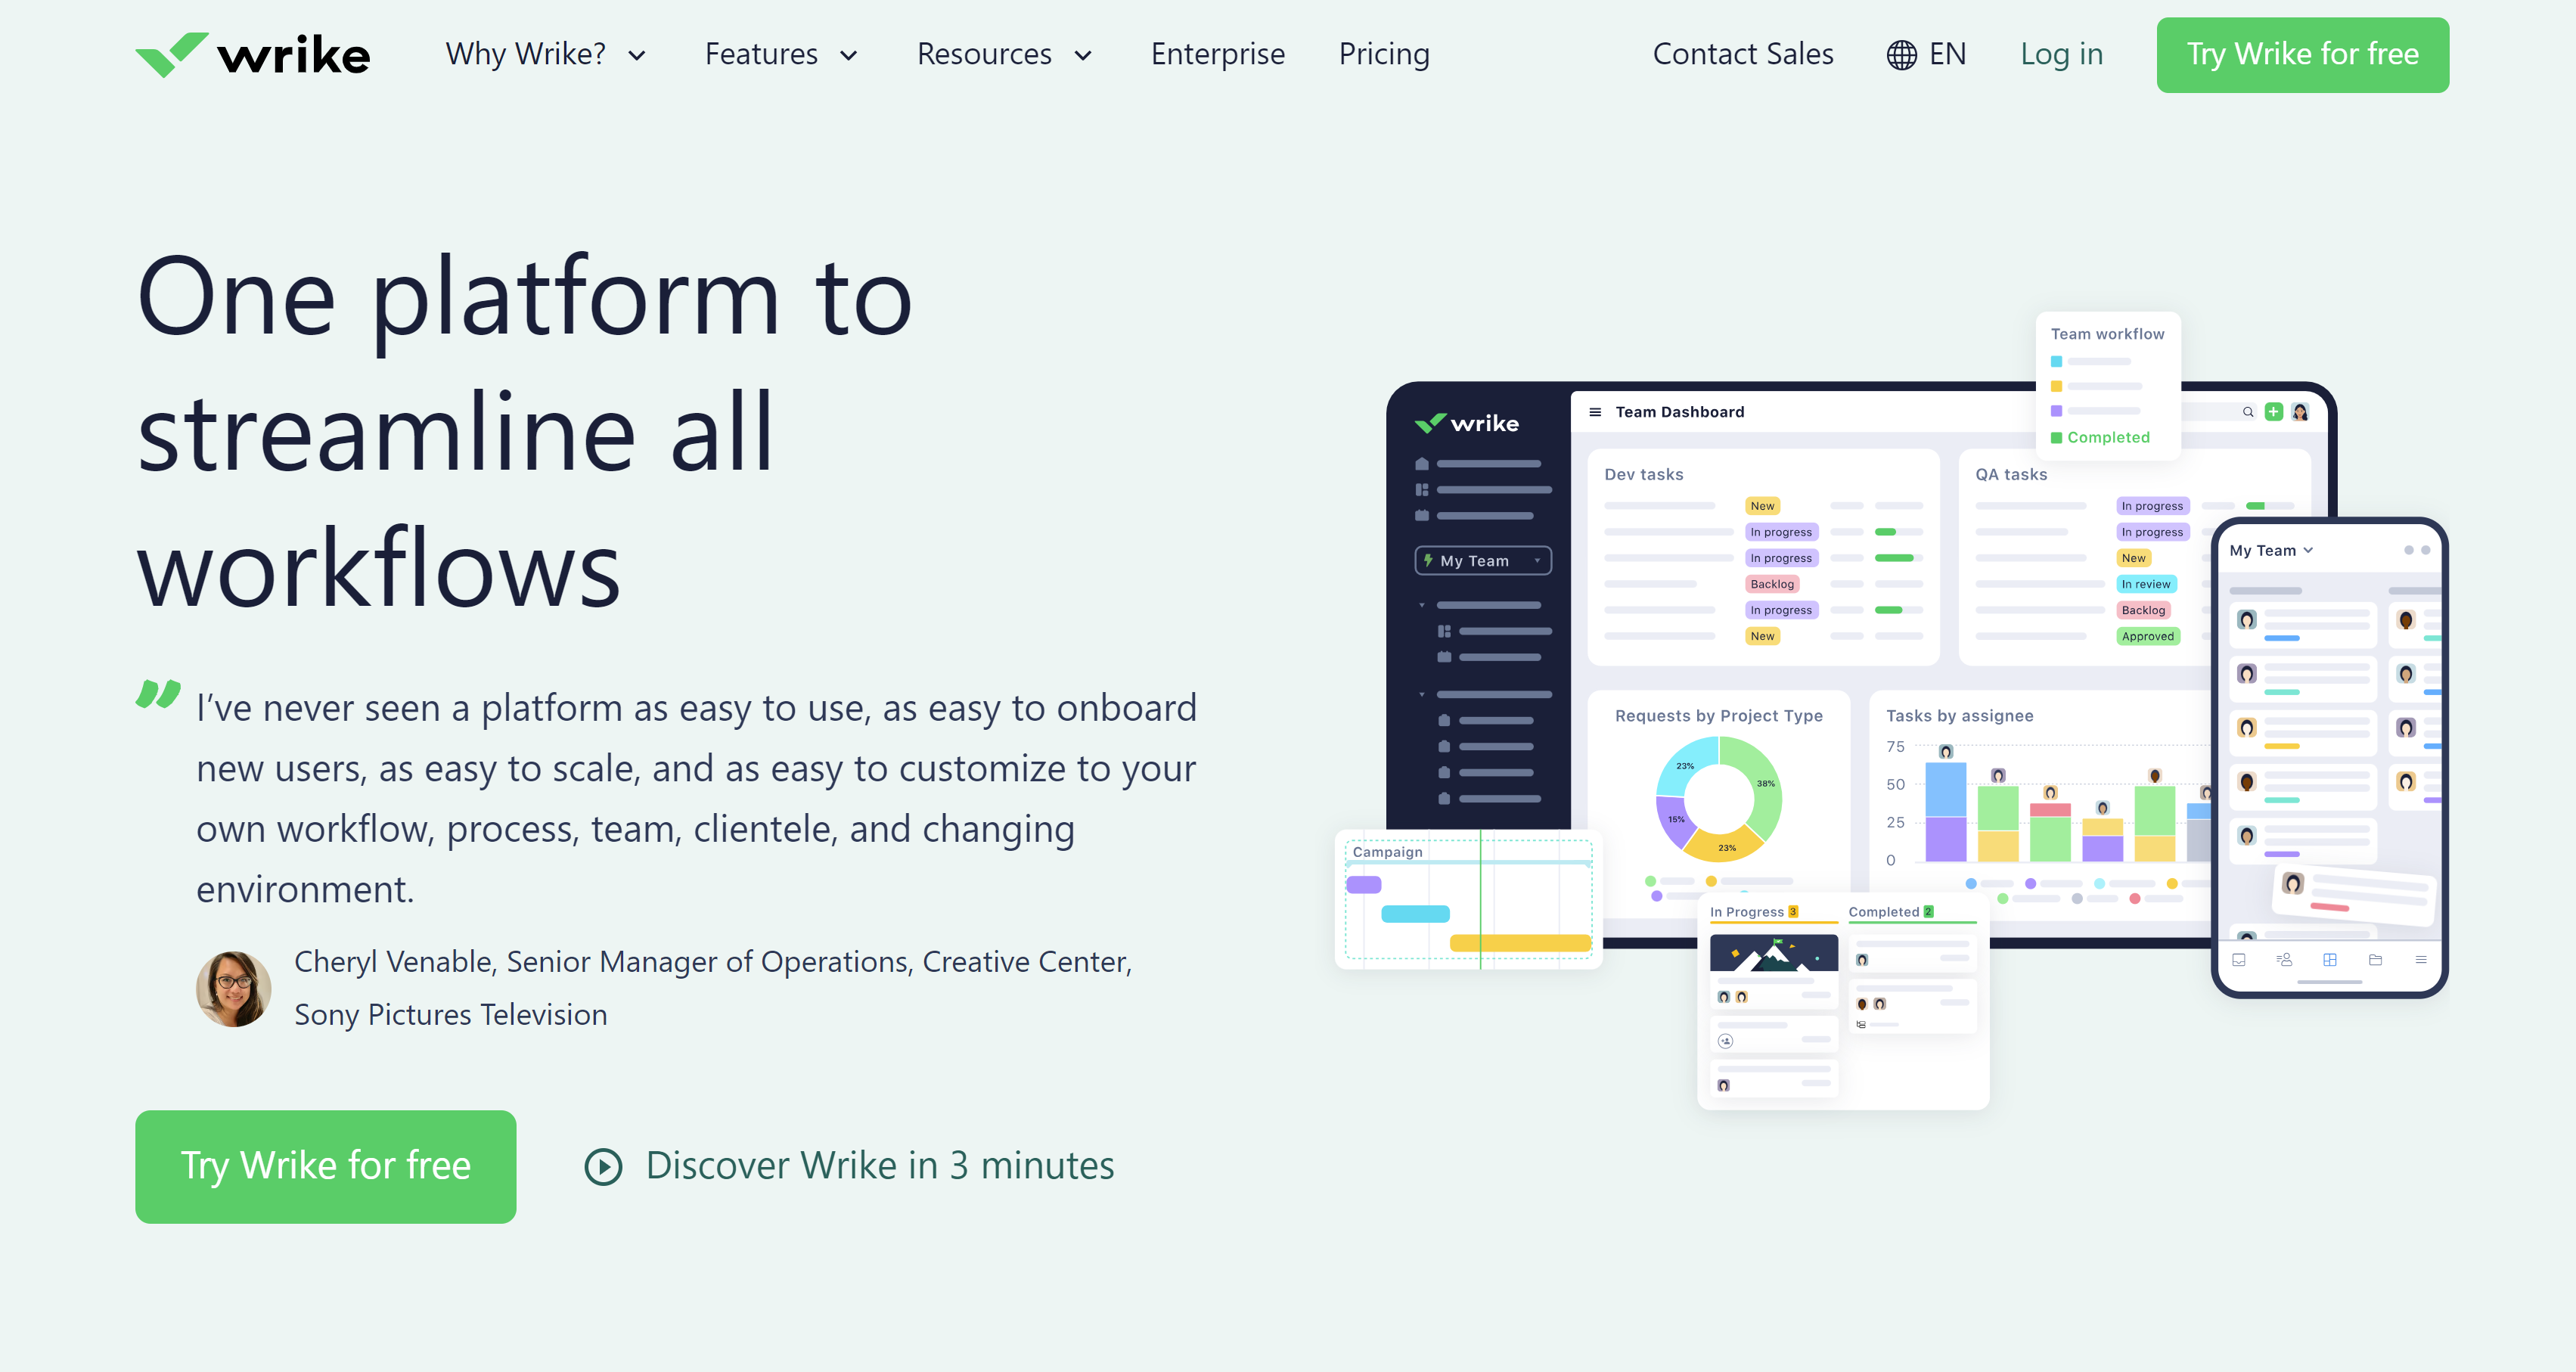This screenshot has height=1372, width=2576.
Task: Select the EN language option
Action: click(x=1947, y=54)
